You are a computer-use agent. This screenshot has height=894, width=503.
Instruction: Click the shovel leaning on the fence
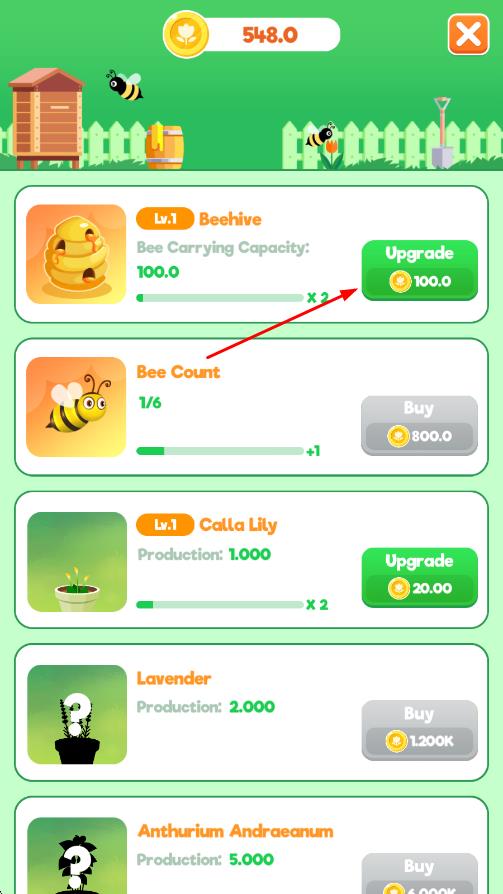click(442, 132)
